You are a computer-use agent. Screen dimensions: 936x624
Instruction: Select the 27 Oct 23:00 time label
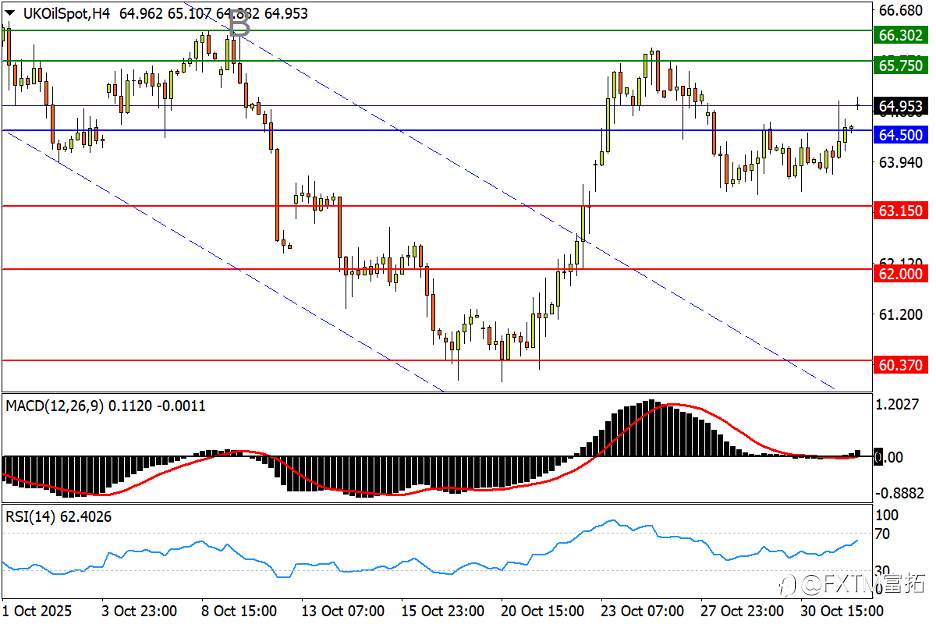(741, 611)
